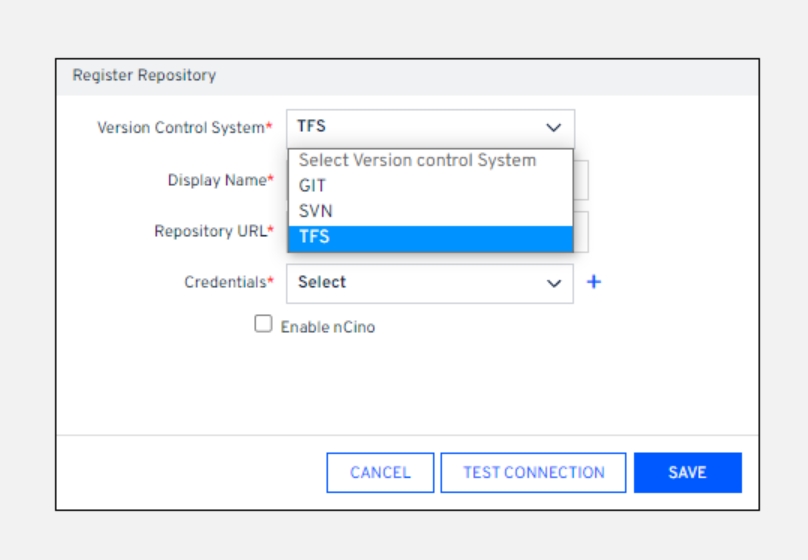
Task: Click the 'Register Repository' dialog title
Action: [x=144, y=76]
